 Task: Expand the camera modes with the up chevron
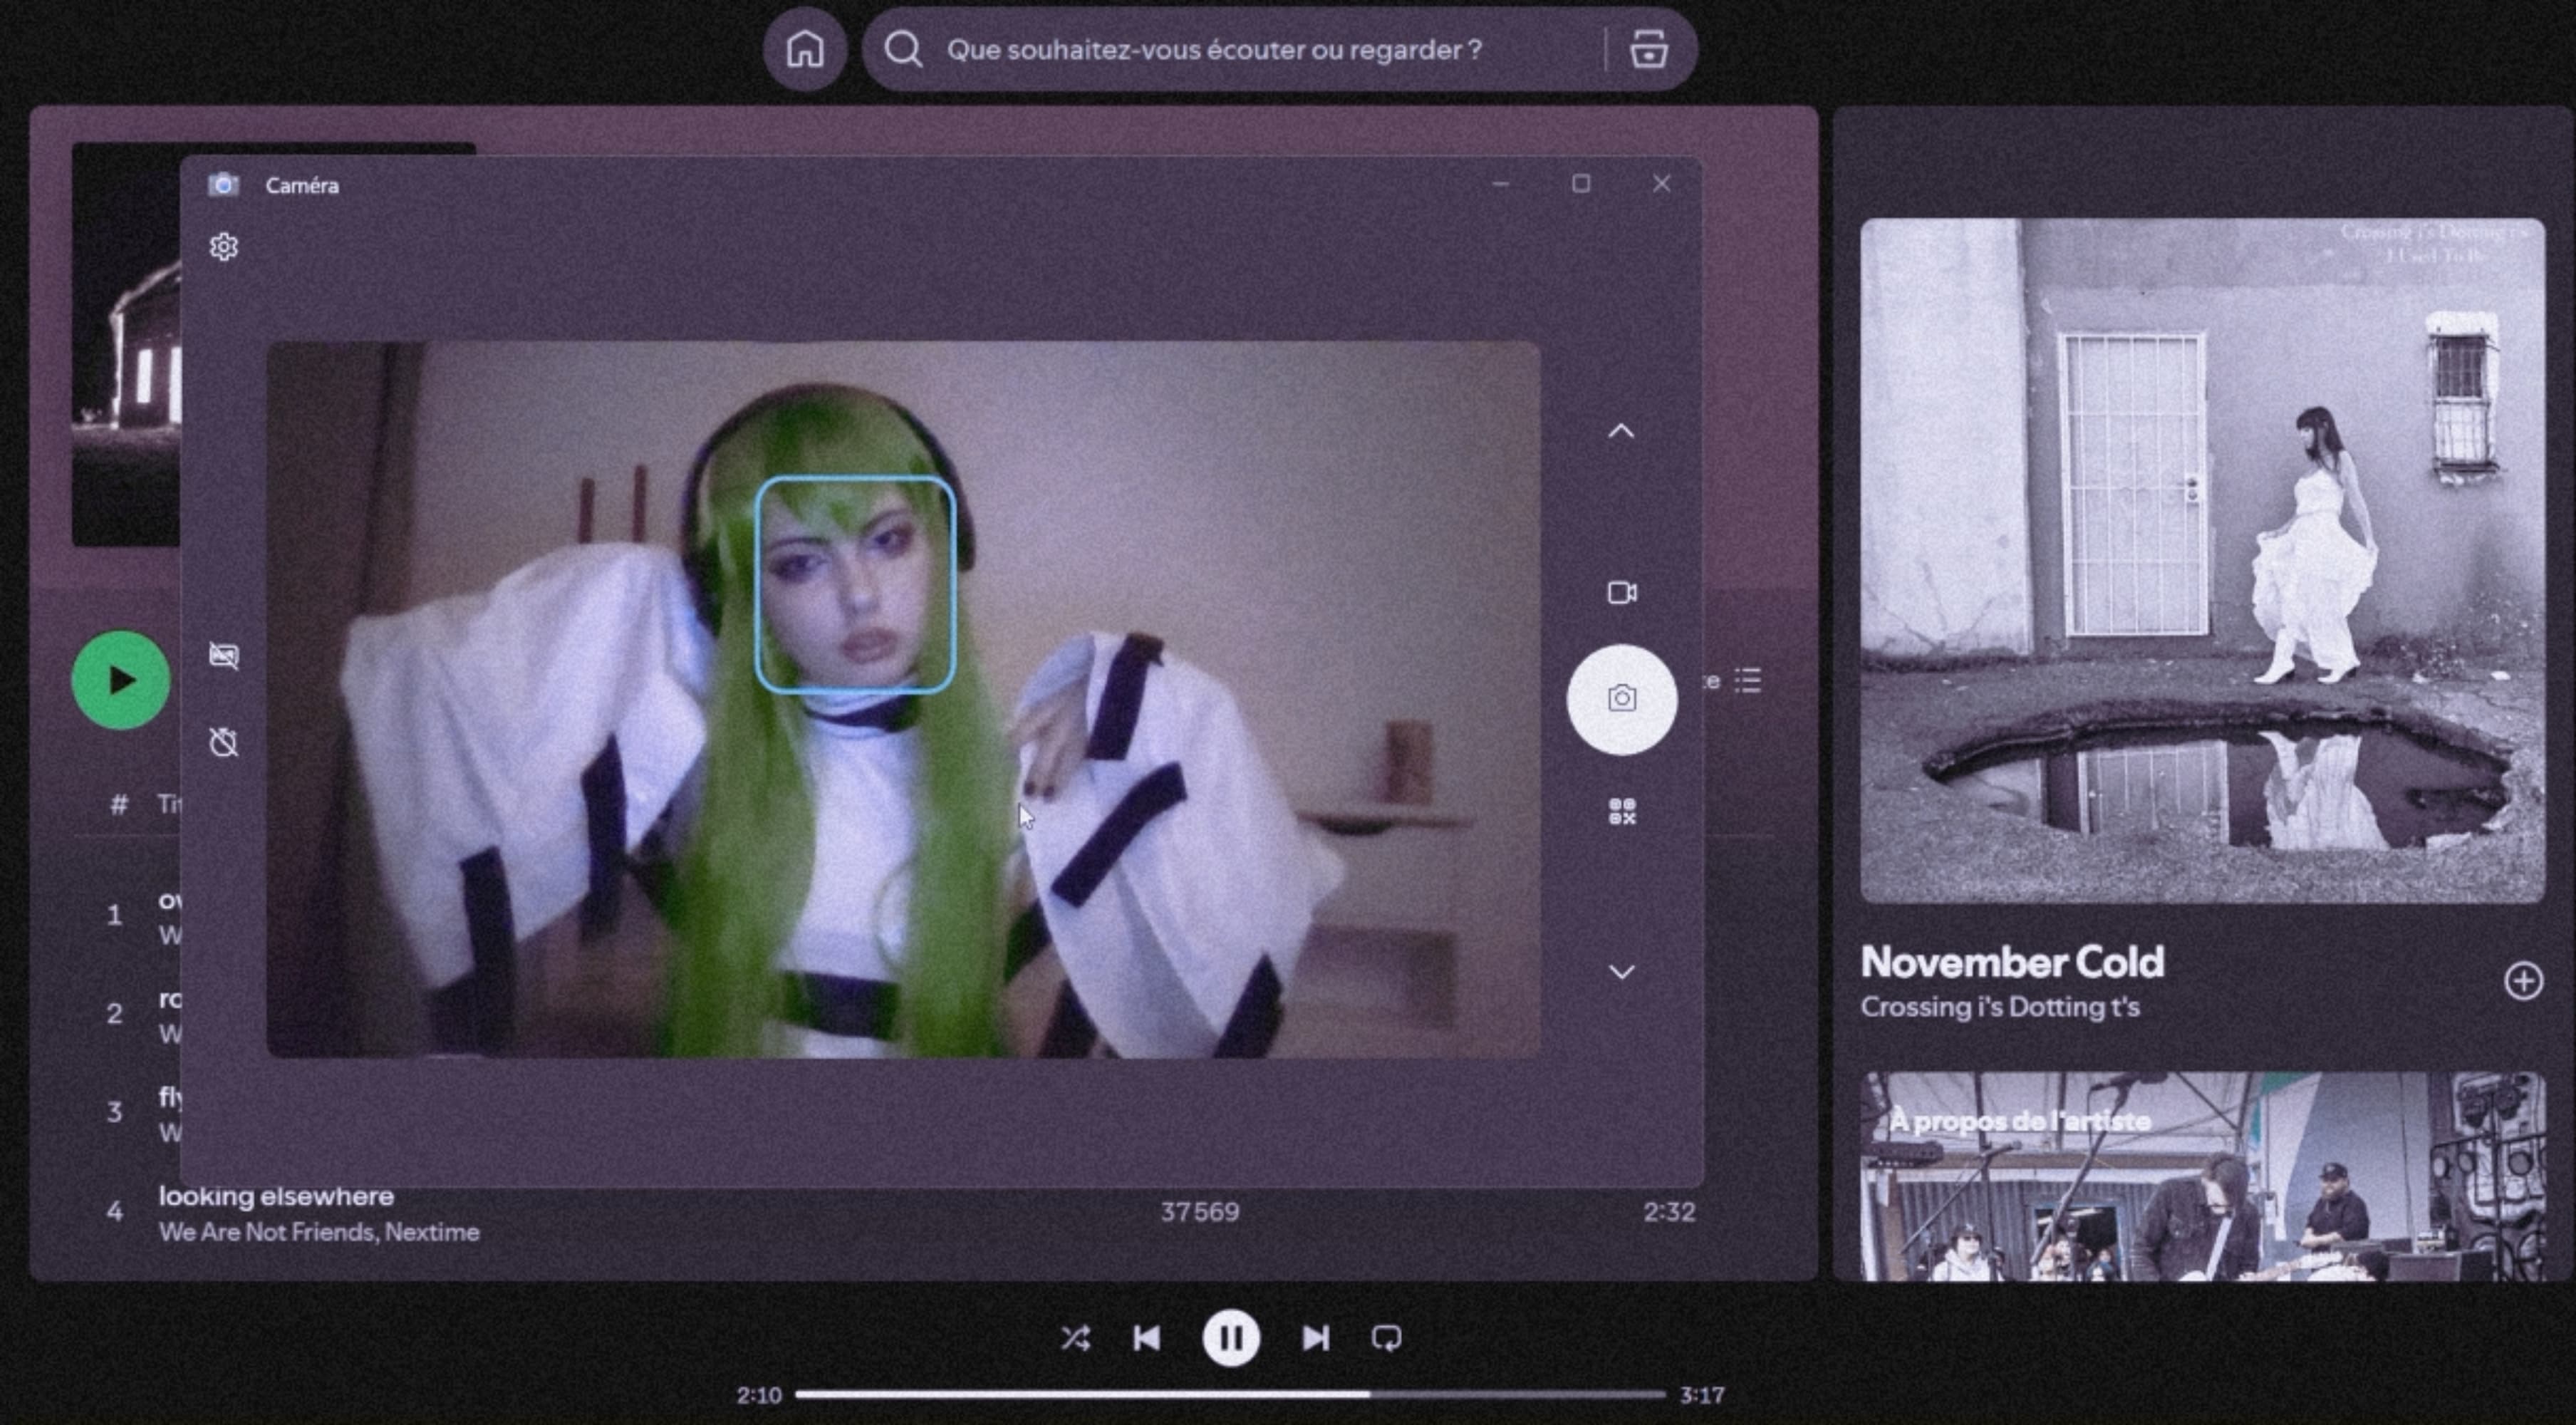[x=1621, y=430]
